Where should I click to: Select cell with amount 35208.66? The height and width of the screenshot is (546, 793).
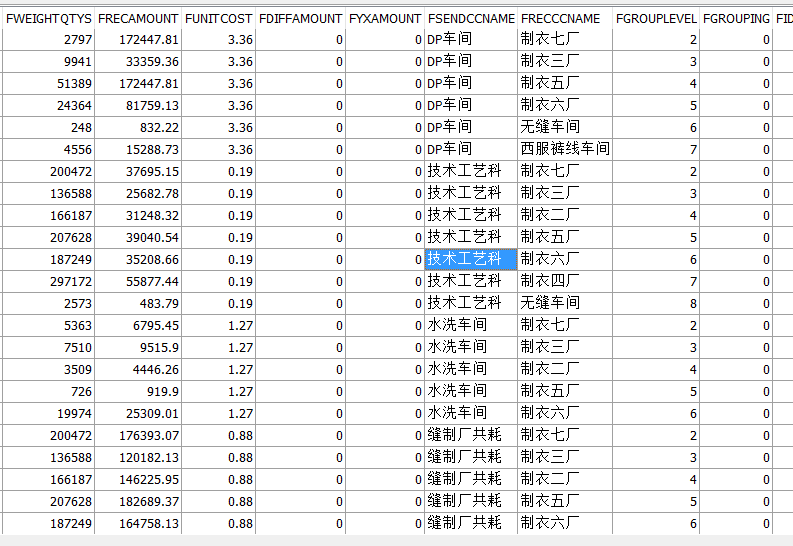click(138, 259)
